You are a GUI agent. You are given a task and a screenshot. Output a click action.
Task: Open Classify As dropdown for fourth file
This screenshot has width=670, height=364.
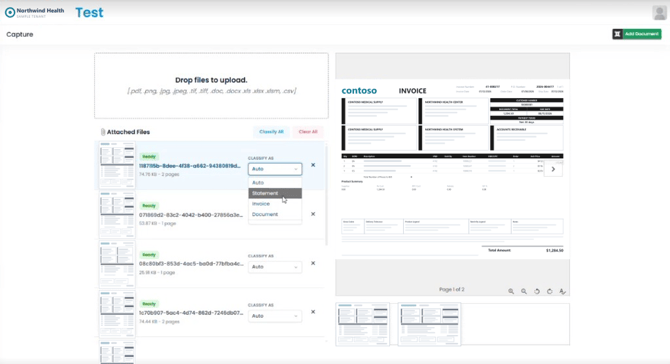pos(275,316)
